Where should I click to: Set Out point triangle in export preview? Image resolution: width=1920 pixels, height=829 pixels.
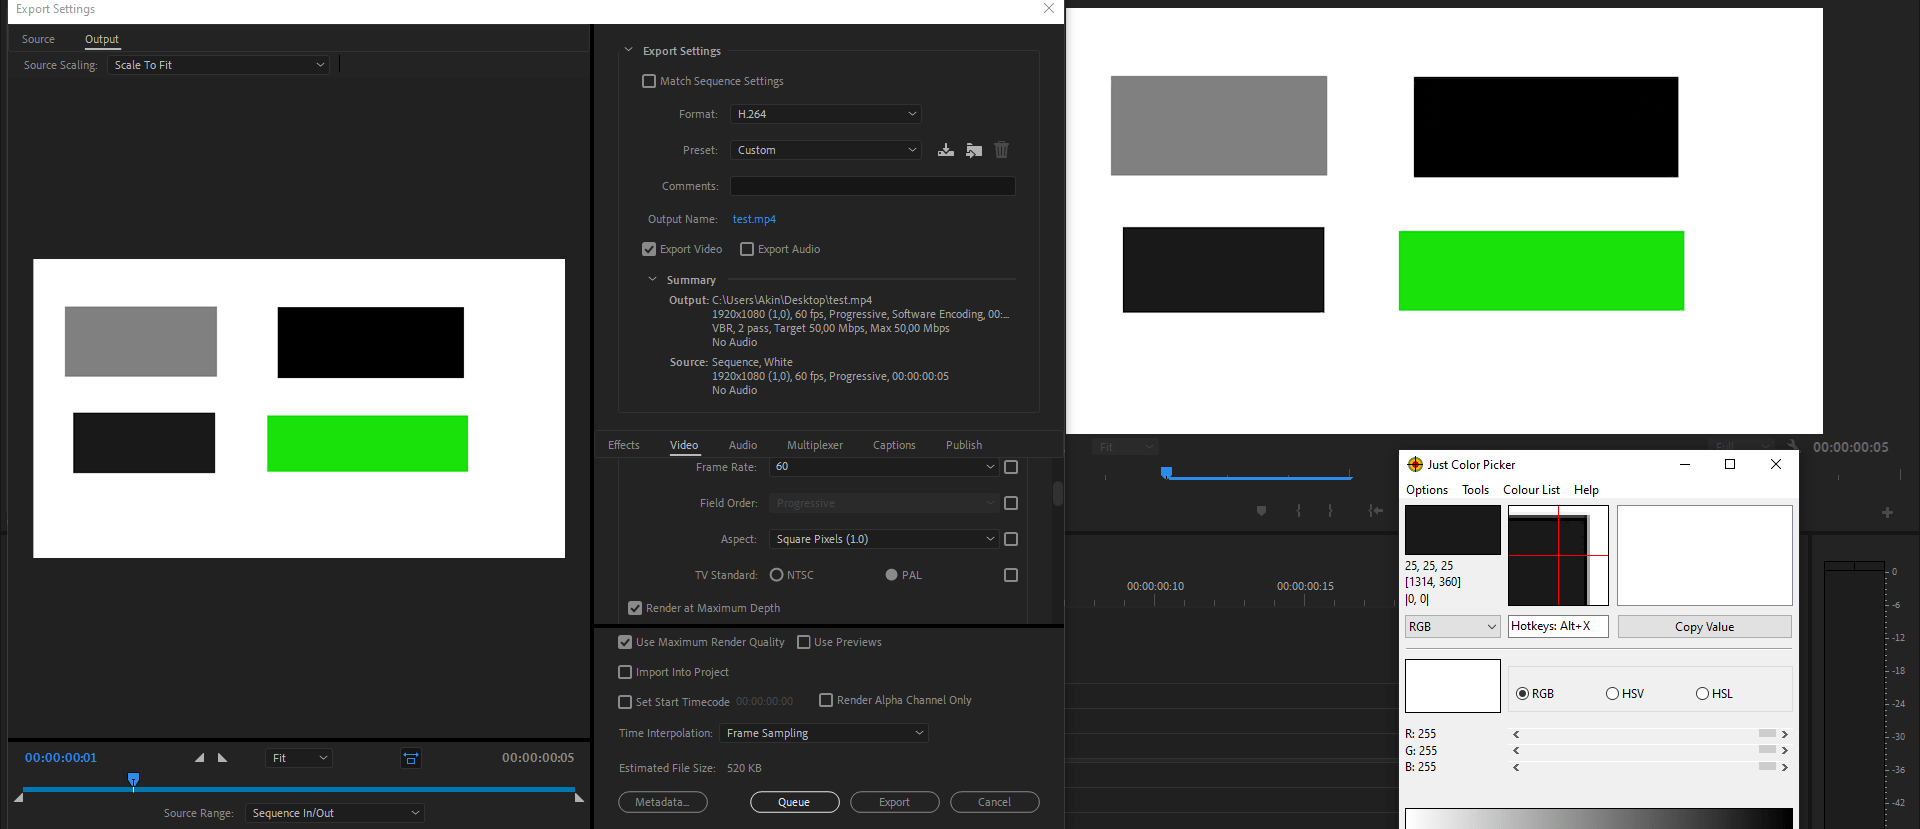coord(222,758)
